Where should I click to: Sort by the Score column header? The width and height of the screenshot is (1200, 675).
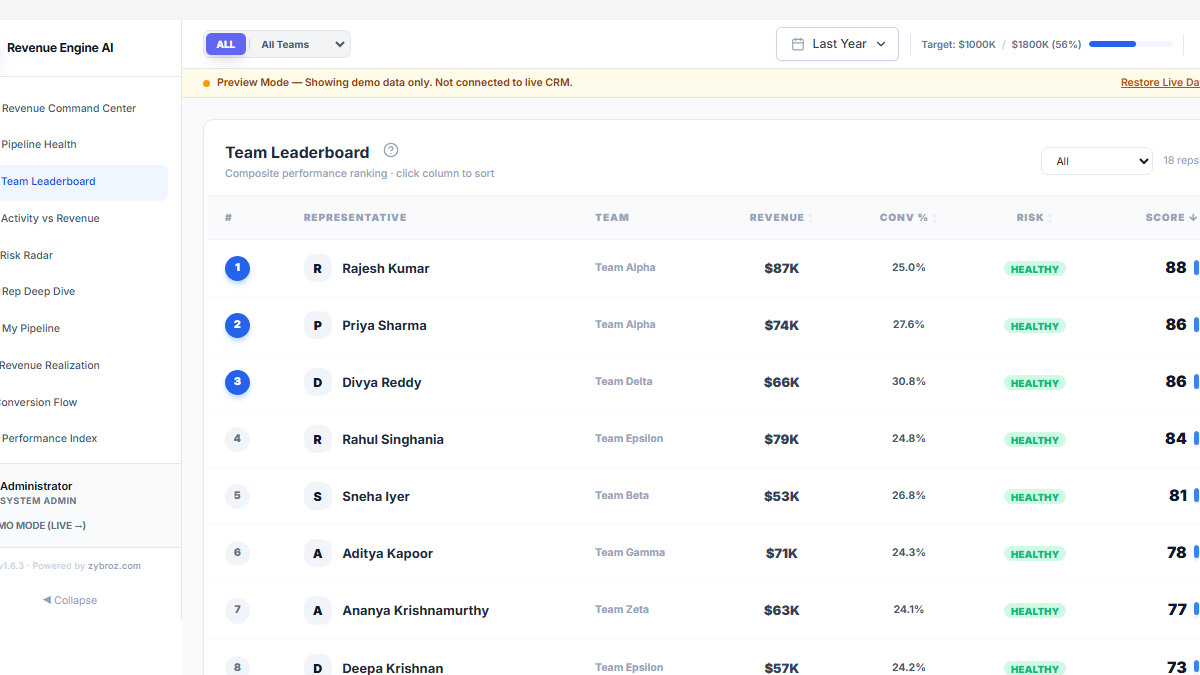1171,217
